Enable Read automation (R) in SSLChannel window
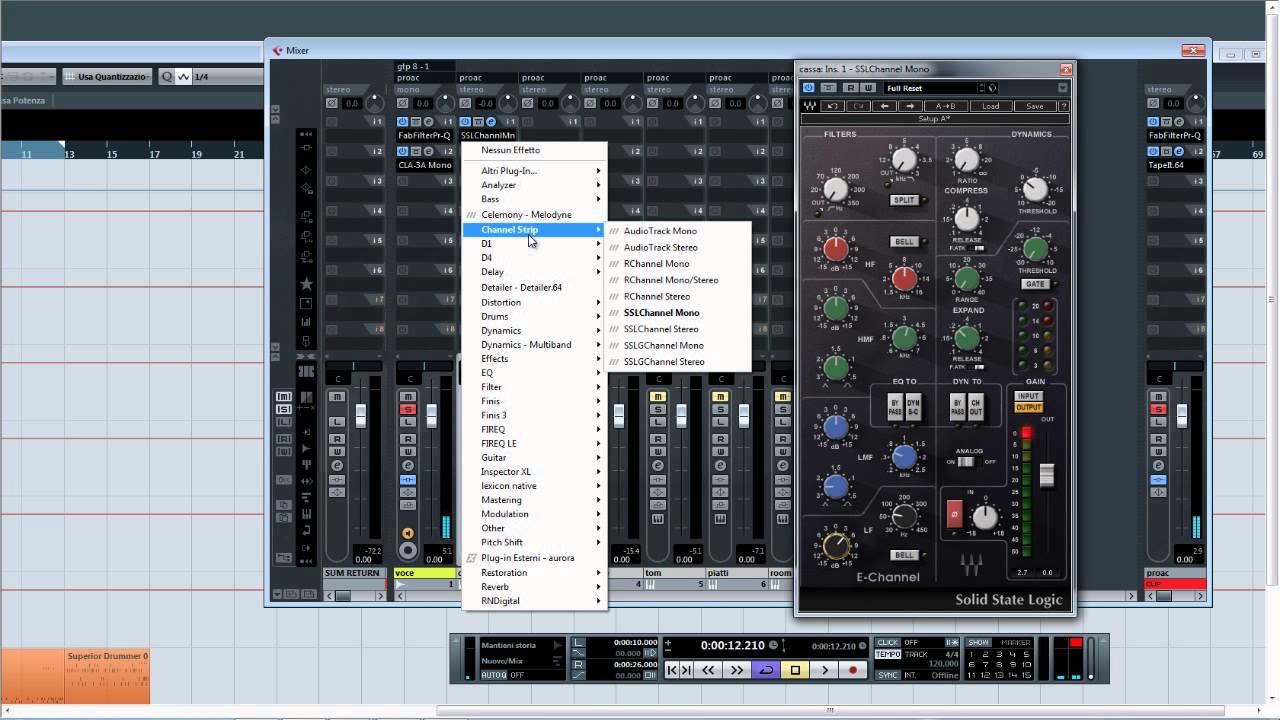The image size is (1280, 720). (x=852, y=88)
